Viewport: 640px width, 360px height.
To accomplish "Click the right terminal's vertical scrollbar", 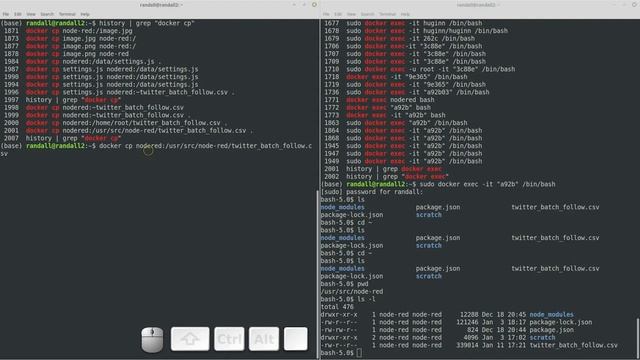I will pyautogui.click(x=638, y=338).
